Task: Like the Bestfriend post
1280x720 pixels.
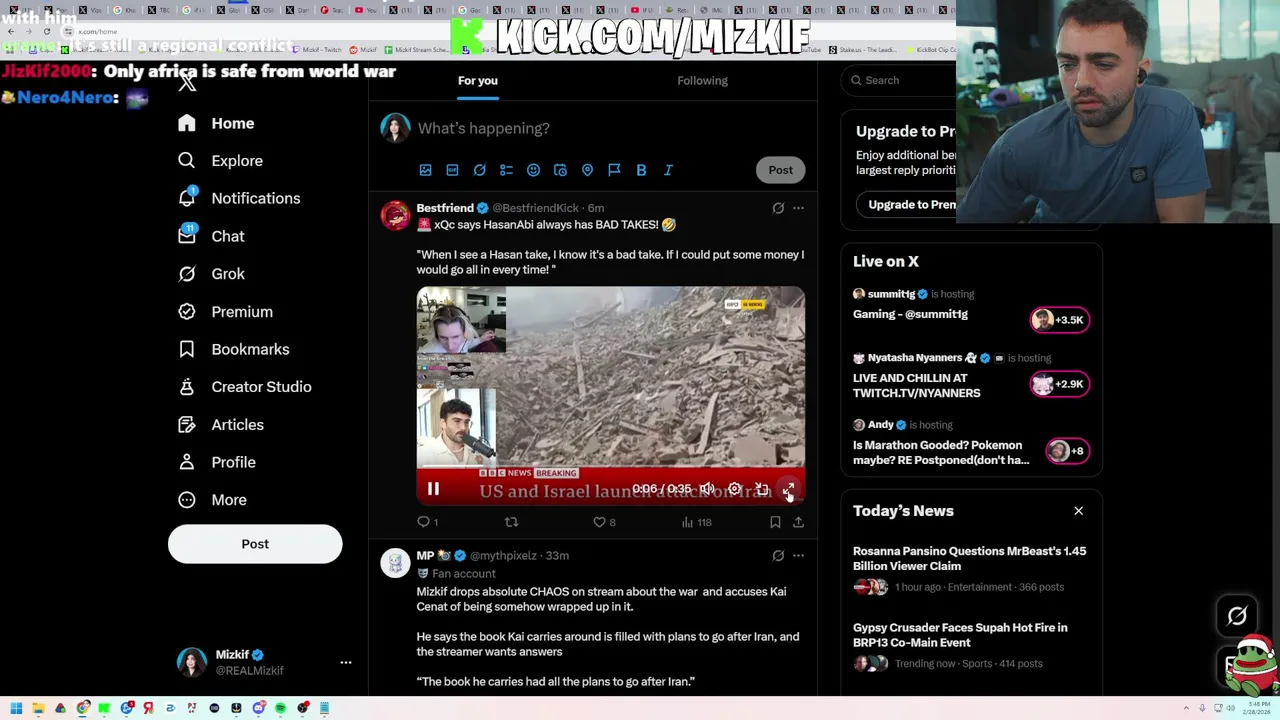Action: (x=604, y=522)
